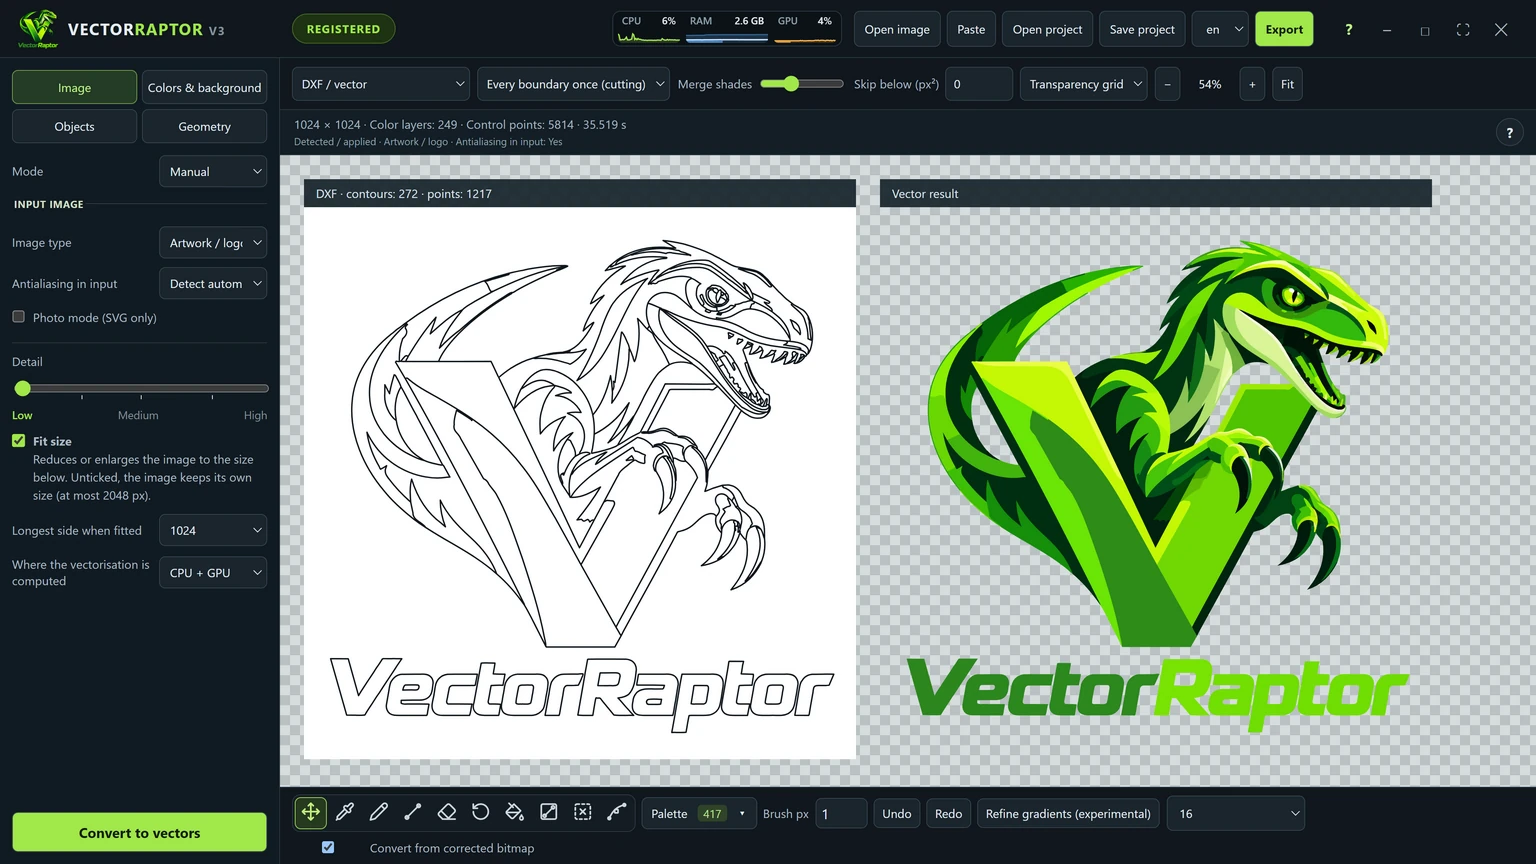Switch to the Image tab

[x=74, y=87]
